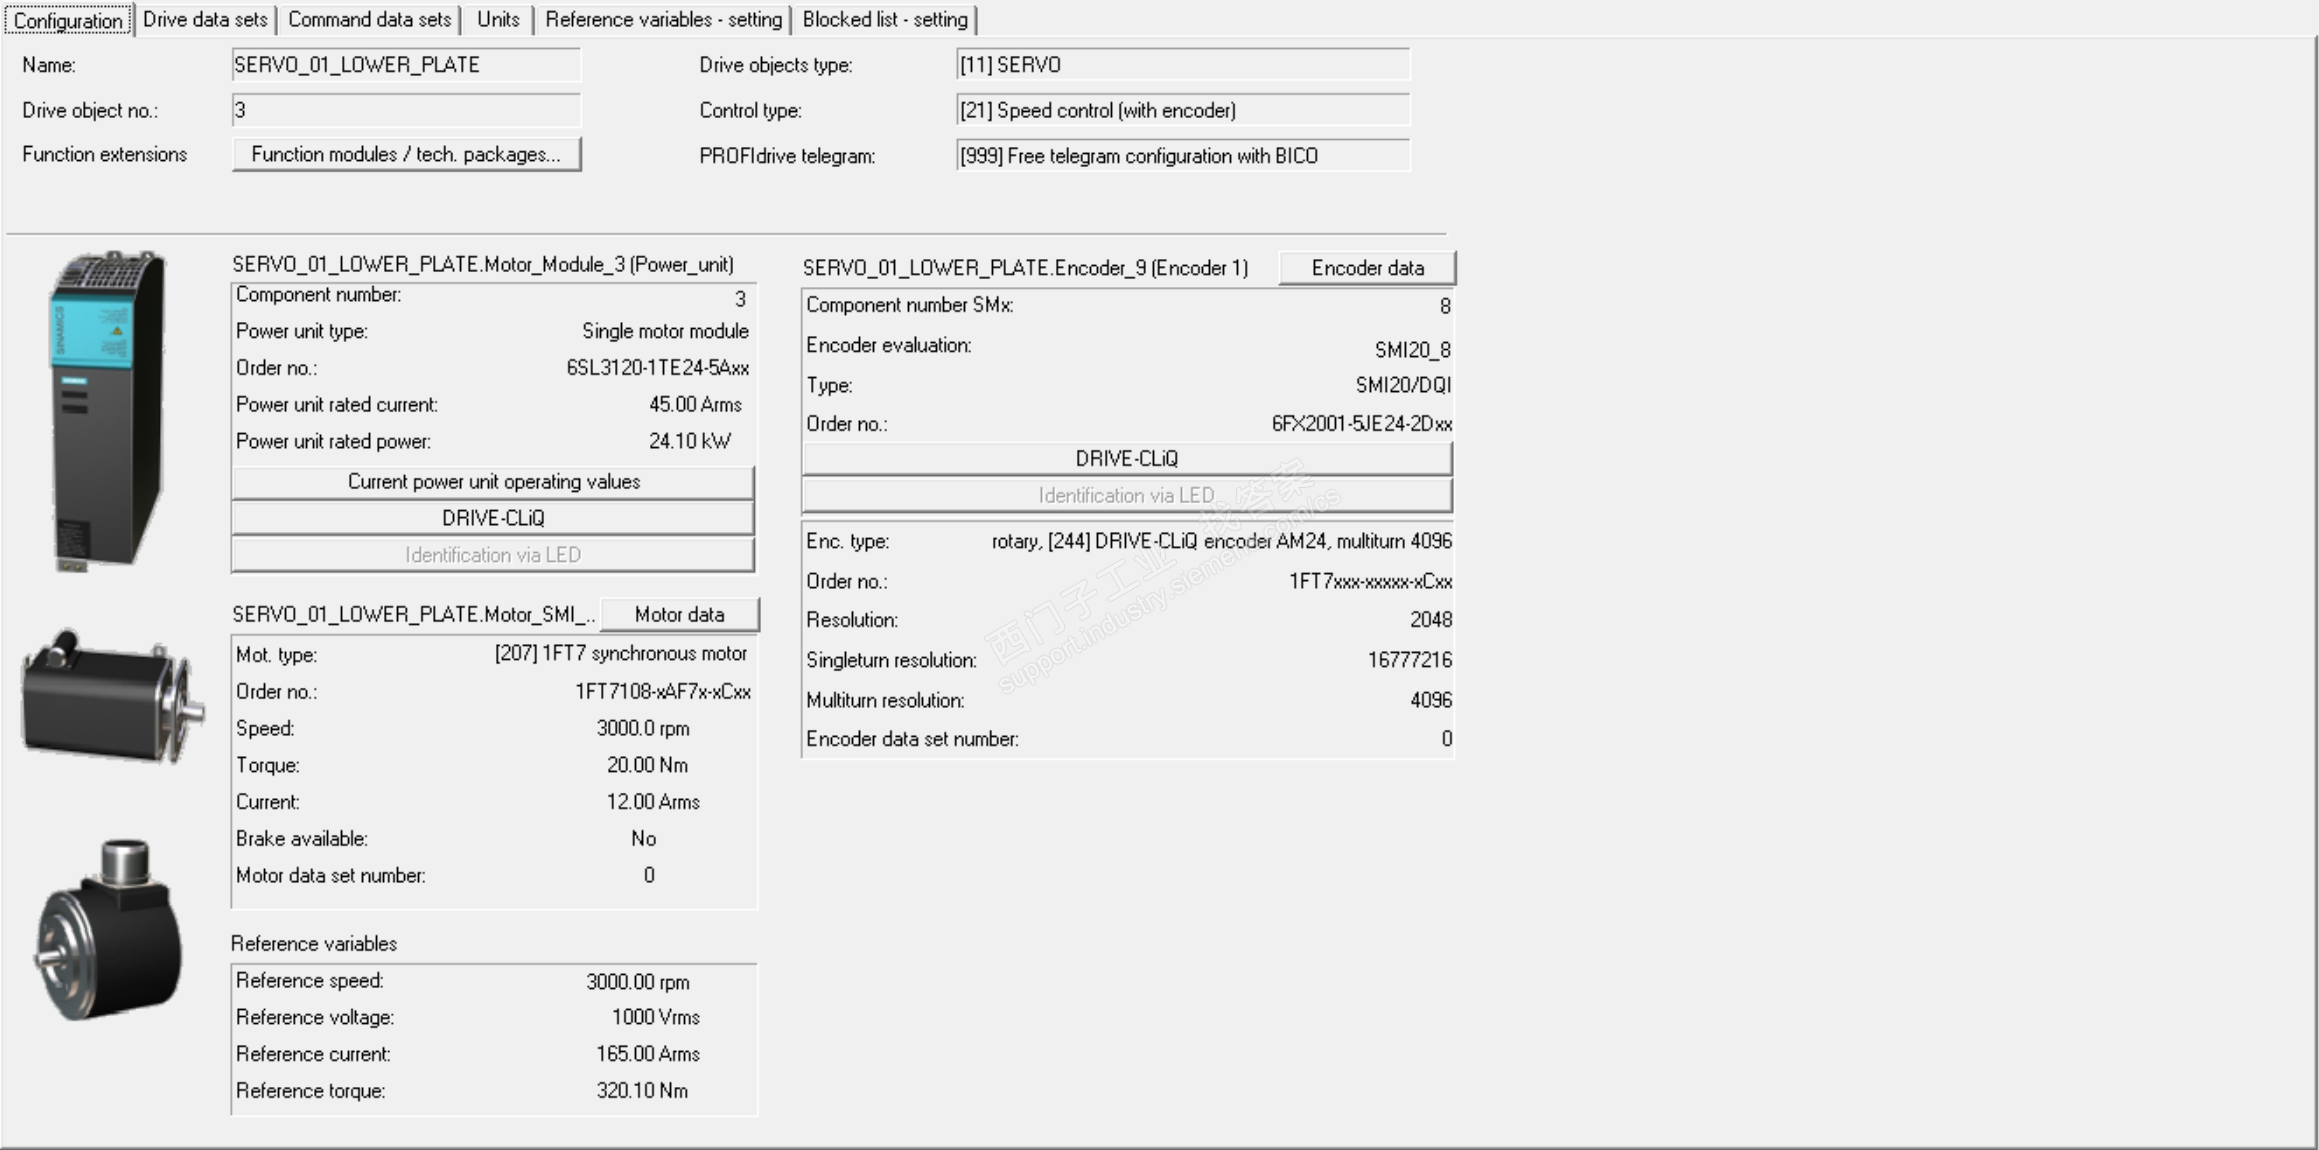Switch to Command data sets tab
Viewport: 2319px width, 1150px height.
[369, 19]
